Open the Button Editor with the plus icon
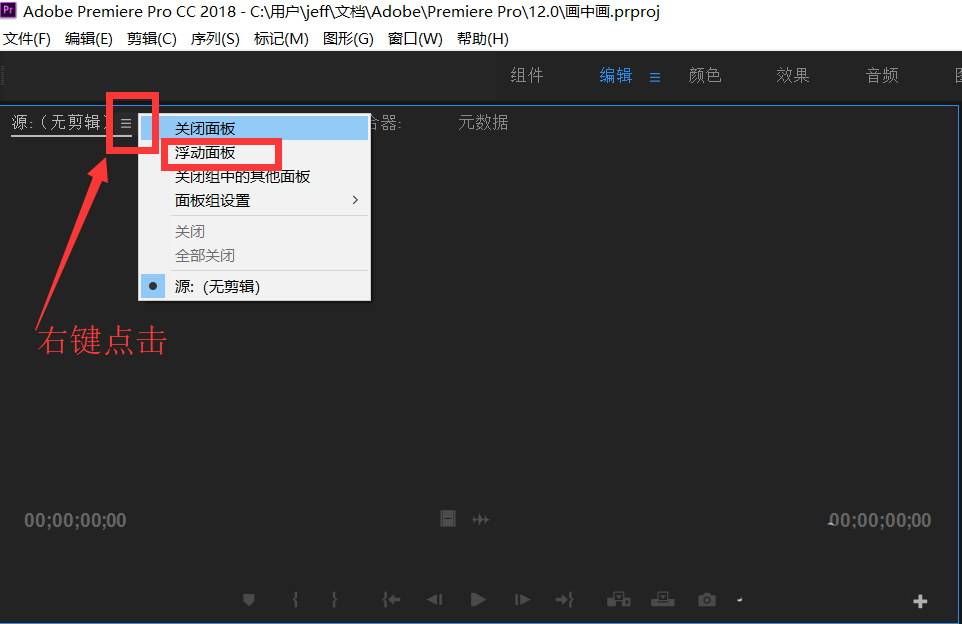962x624 pixels. tap(919, 600)
